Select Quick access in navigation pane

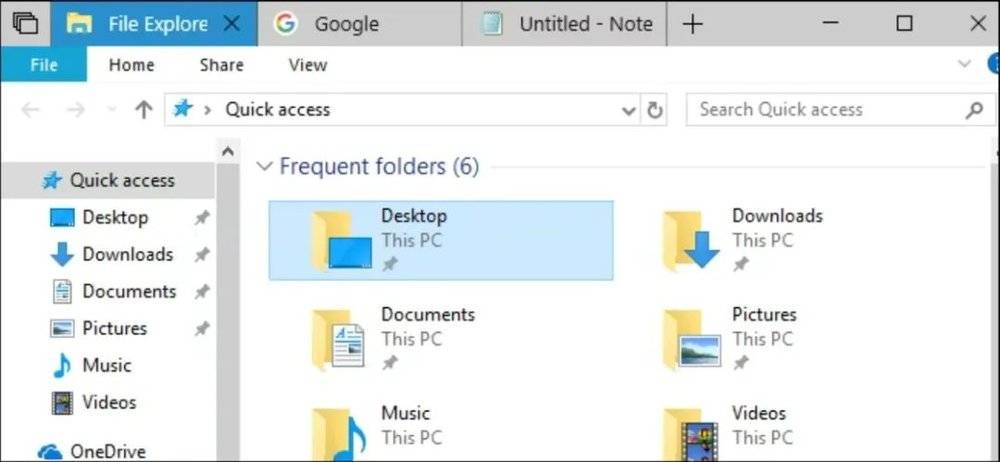(108, 181)
